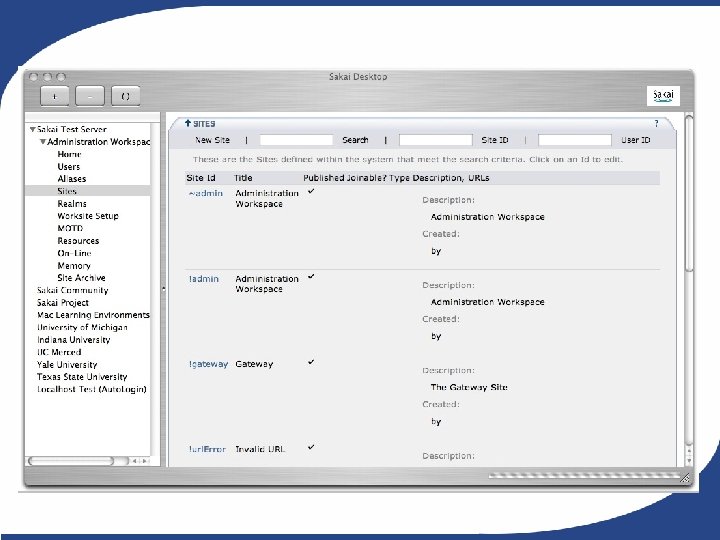Click the parentheses toolbar button
The image size is (720, 540).
125,96
